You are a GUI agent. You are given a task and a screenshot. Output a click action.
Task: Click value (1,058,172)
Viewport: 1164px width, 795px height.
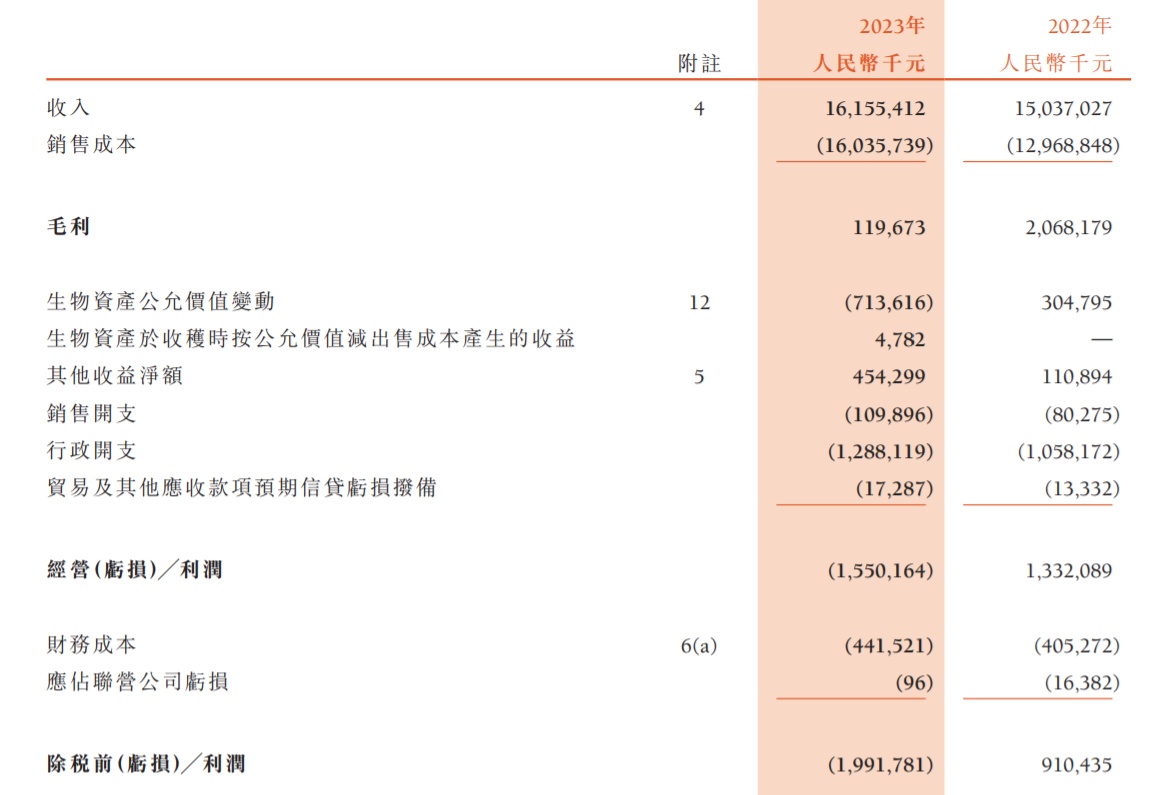click(1068, 452)
